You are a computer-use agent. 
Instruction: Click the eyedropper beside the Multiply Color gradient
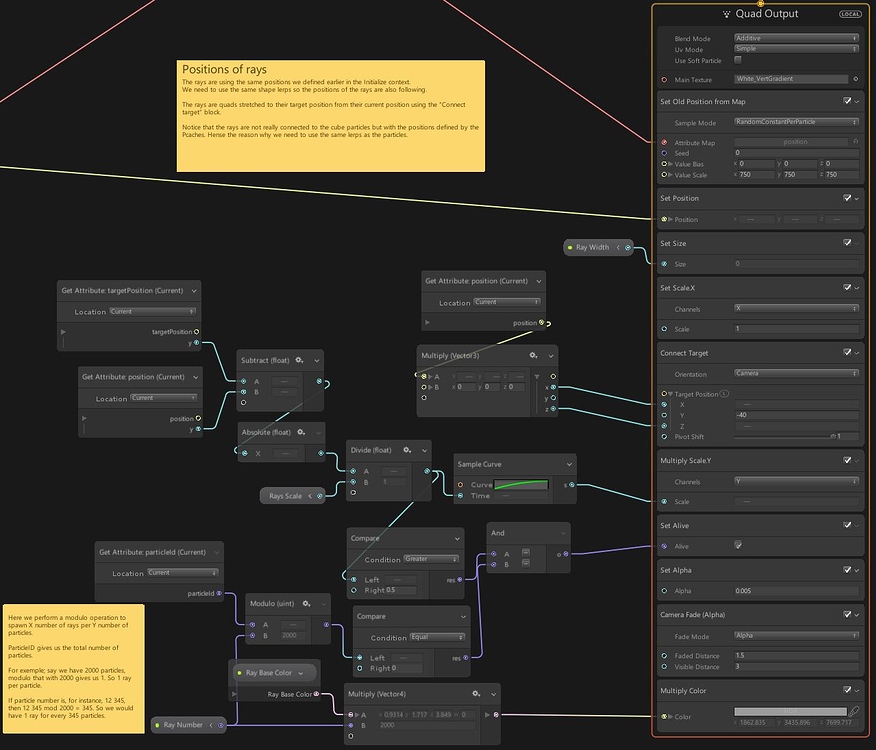(x=854, y=711)
